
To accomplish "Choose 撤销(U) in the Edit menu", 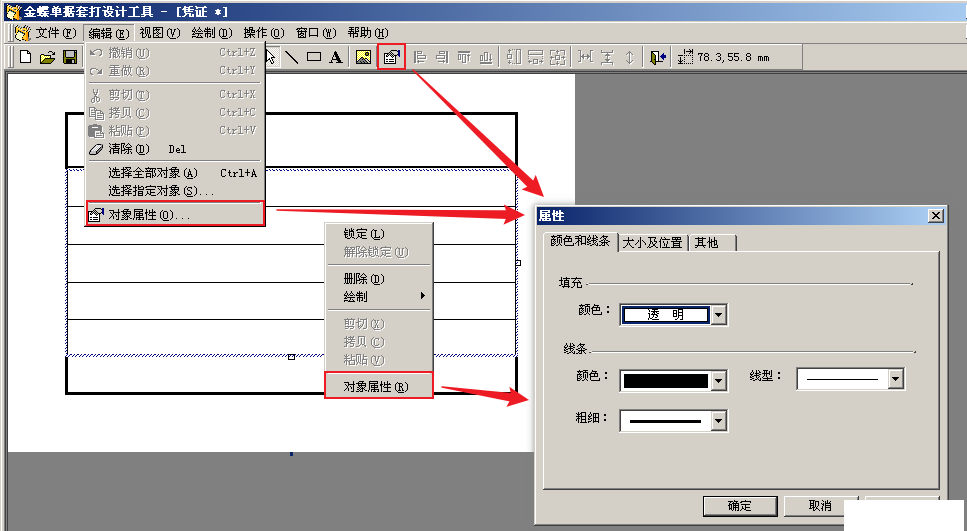I will pyautogui.click(x=175, y=53).
